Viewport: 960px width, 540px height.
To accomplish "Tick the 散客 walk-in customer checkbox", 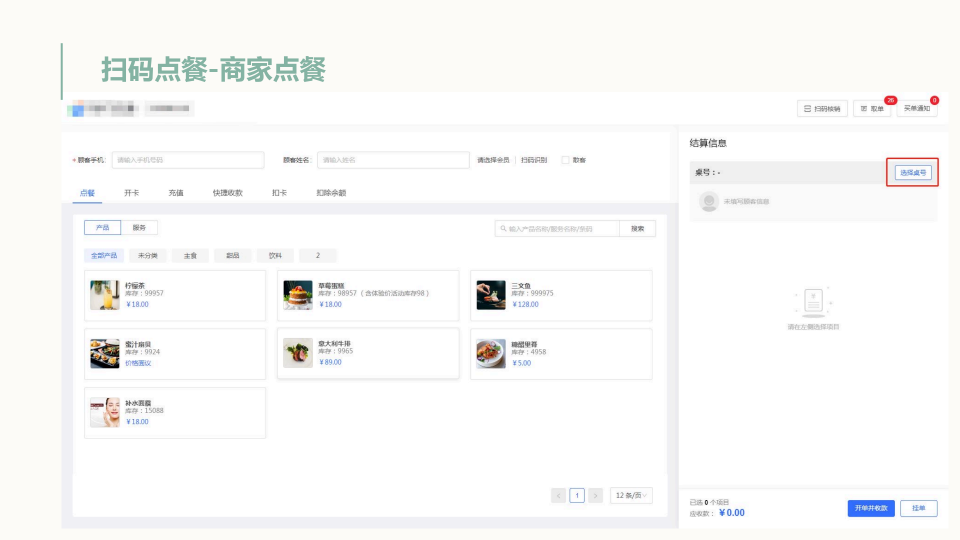I will 565,160.
